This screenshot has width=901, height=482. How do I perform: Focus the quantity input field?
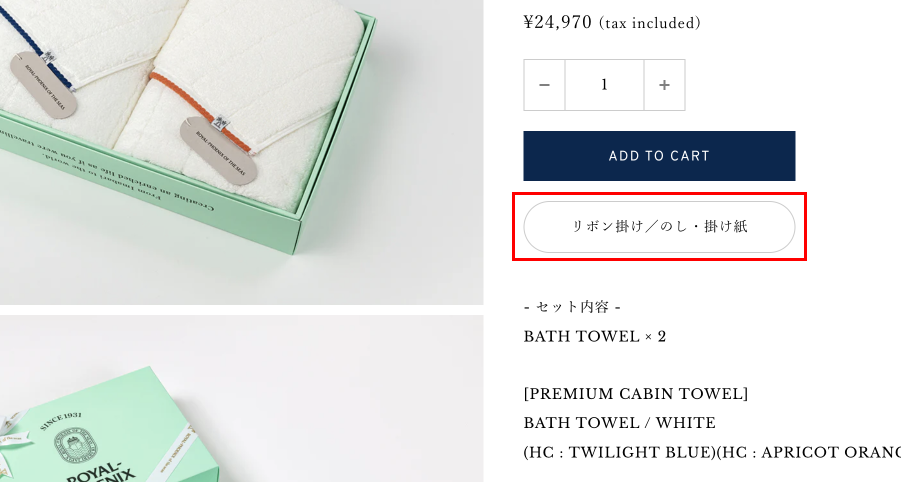pos(604,85)
